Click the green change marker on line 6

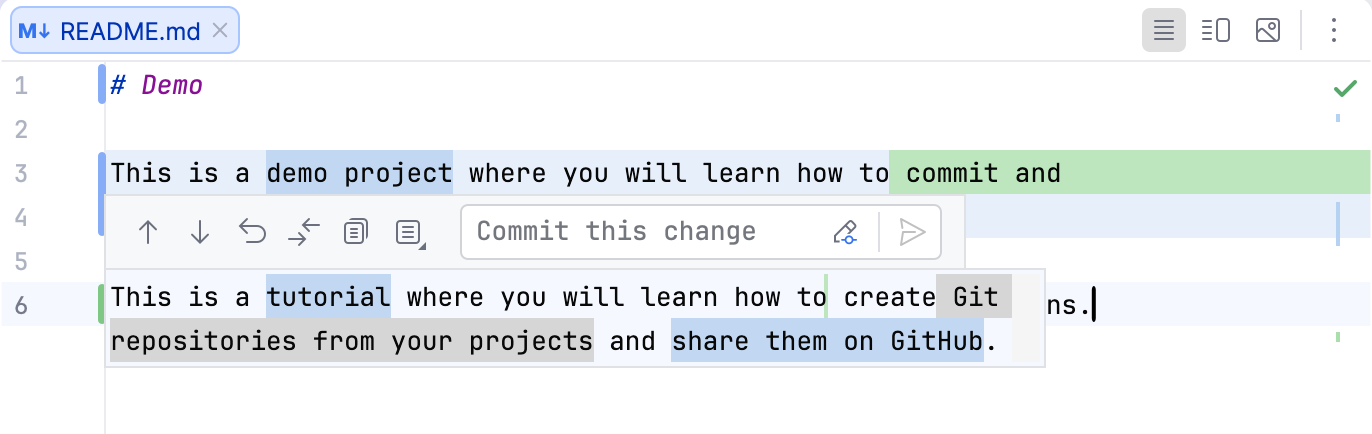pyautogui.click(x=101, y=303)
